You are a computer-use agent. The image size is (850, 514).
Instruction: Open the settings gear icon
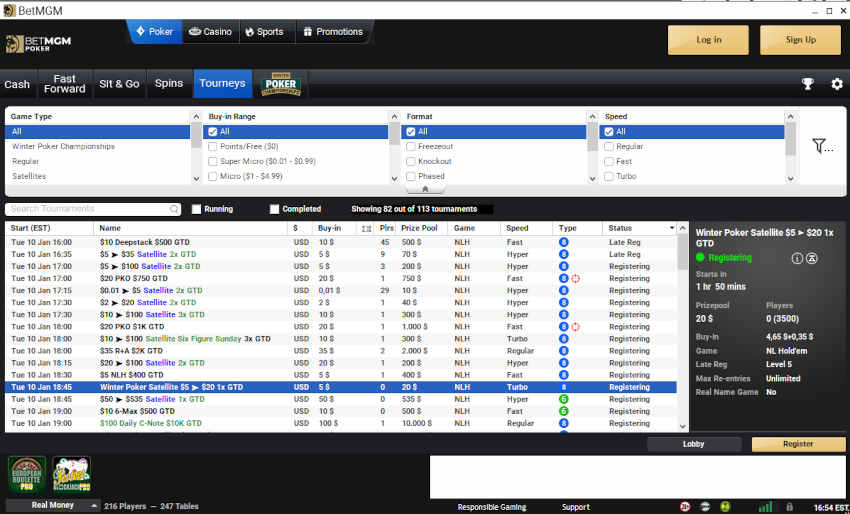pyautogui.click(x=837, y=84)
